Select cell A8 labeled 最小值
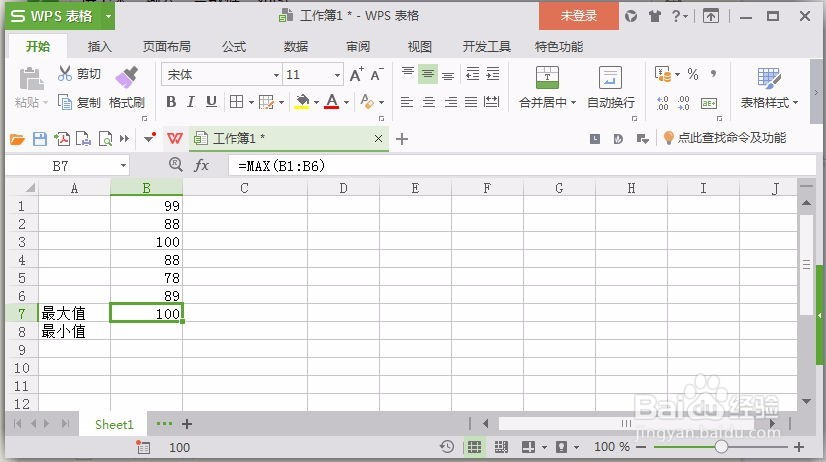826x462 pixels. click(74, 331)
